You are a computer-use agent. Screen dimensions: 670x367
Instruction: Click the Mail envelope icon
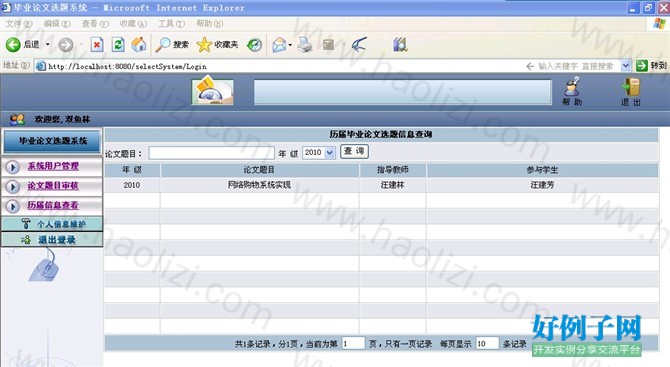(279, 44)
